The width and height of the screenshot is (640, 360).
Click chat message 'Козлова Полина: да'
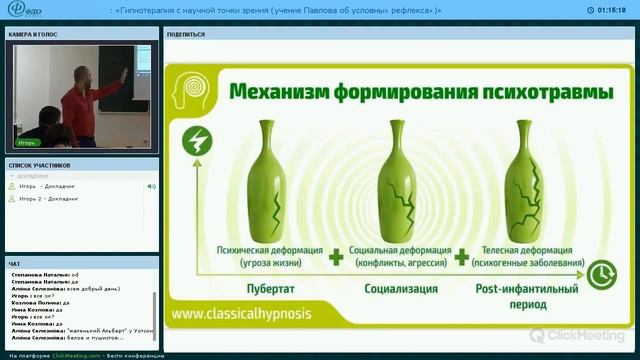(x=40, y=303)
